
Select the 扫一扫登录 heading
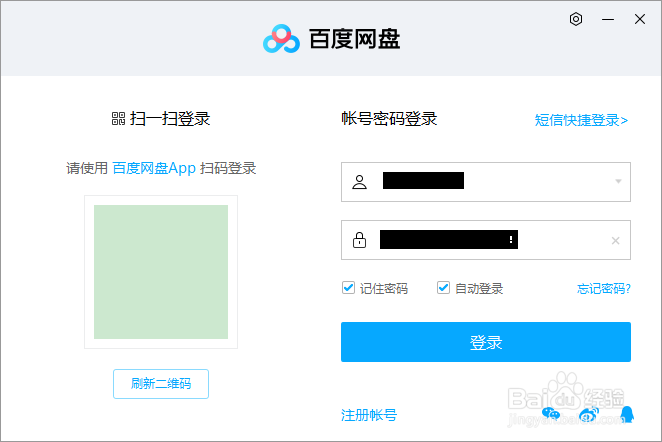(161, 119)
